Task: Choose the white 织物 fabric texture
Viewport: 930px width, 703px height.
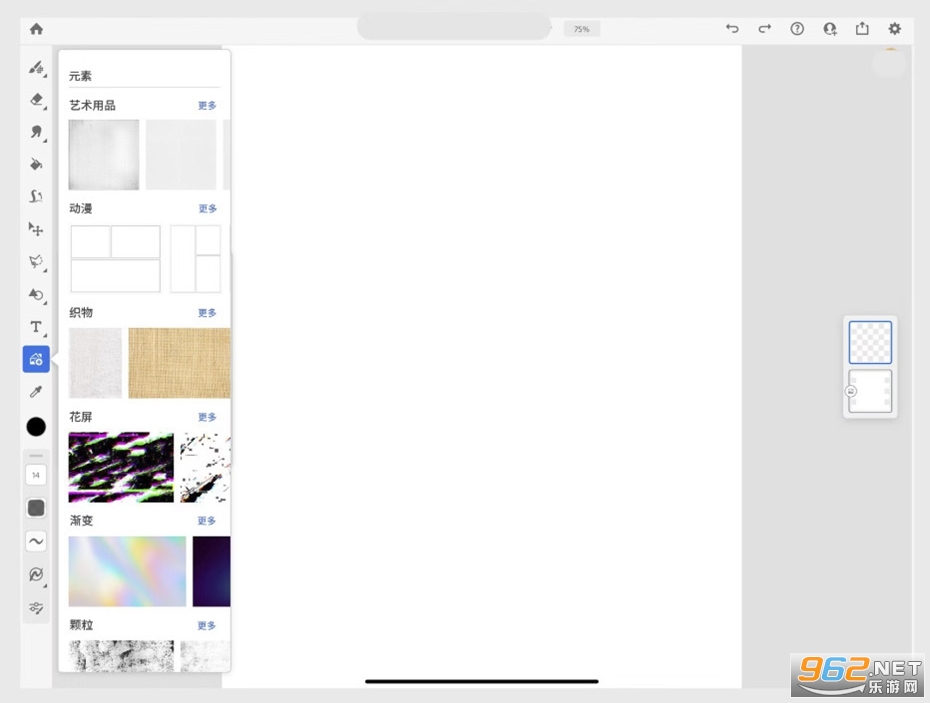Action: pyautogui.click(x=95, y=362)
